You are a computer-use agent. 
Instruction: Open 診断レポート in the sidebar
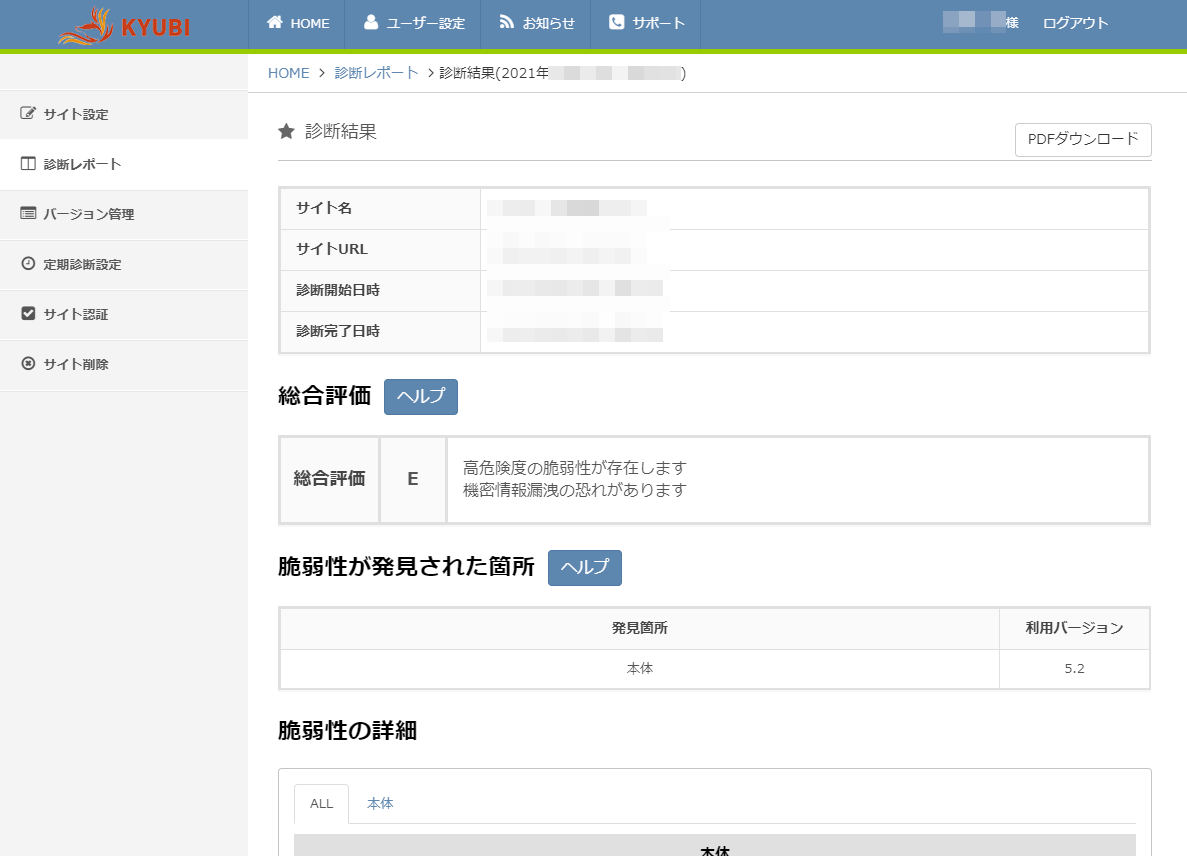point(82,164)
